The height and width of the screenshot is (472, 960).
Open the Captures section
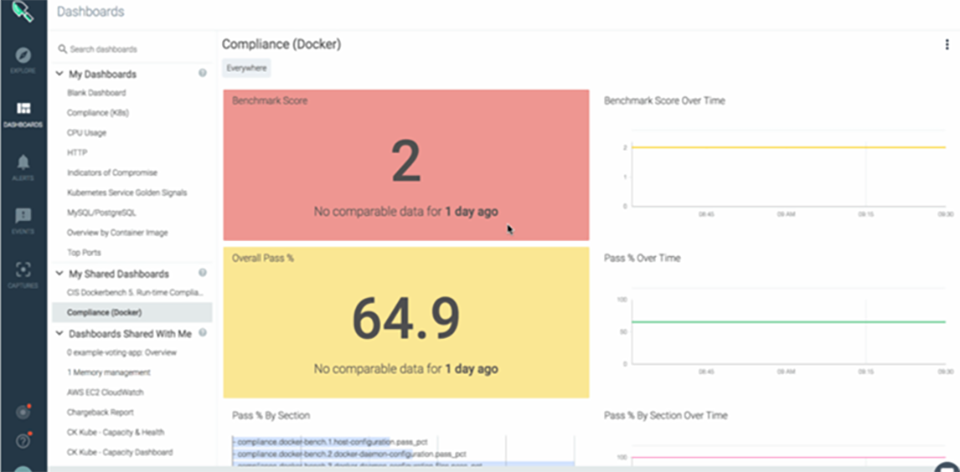pyautogui.click(x=23, y=274)
